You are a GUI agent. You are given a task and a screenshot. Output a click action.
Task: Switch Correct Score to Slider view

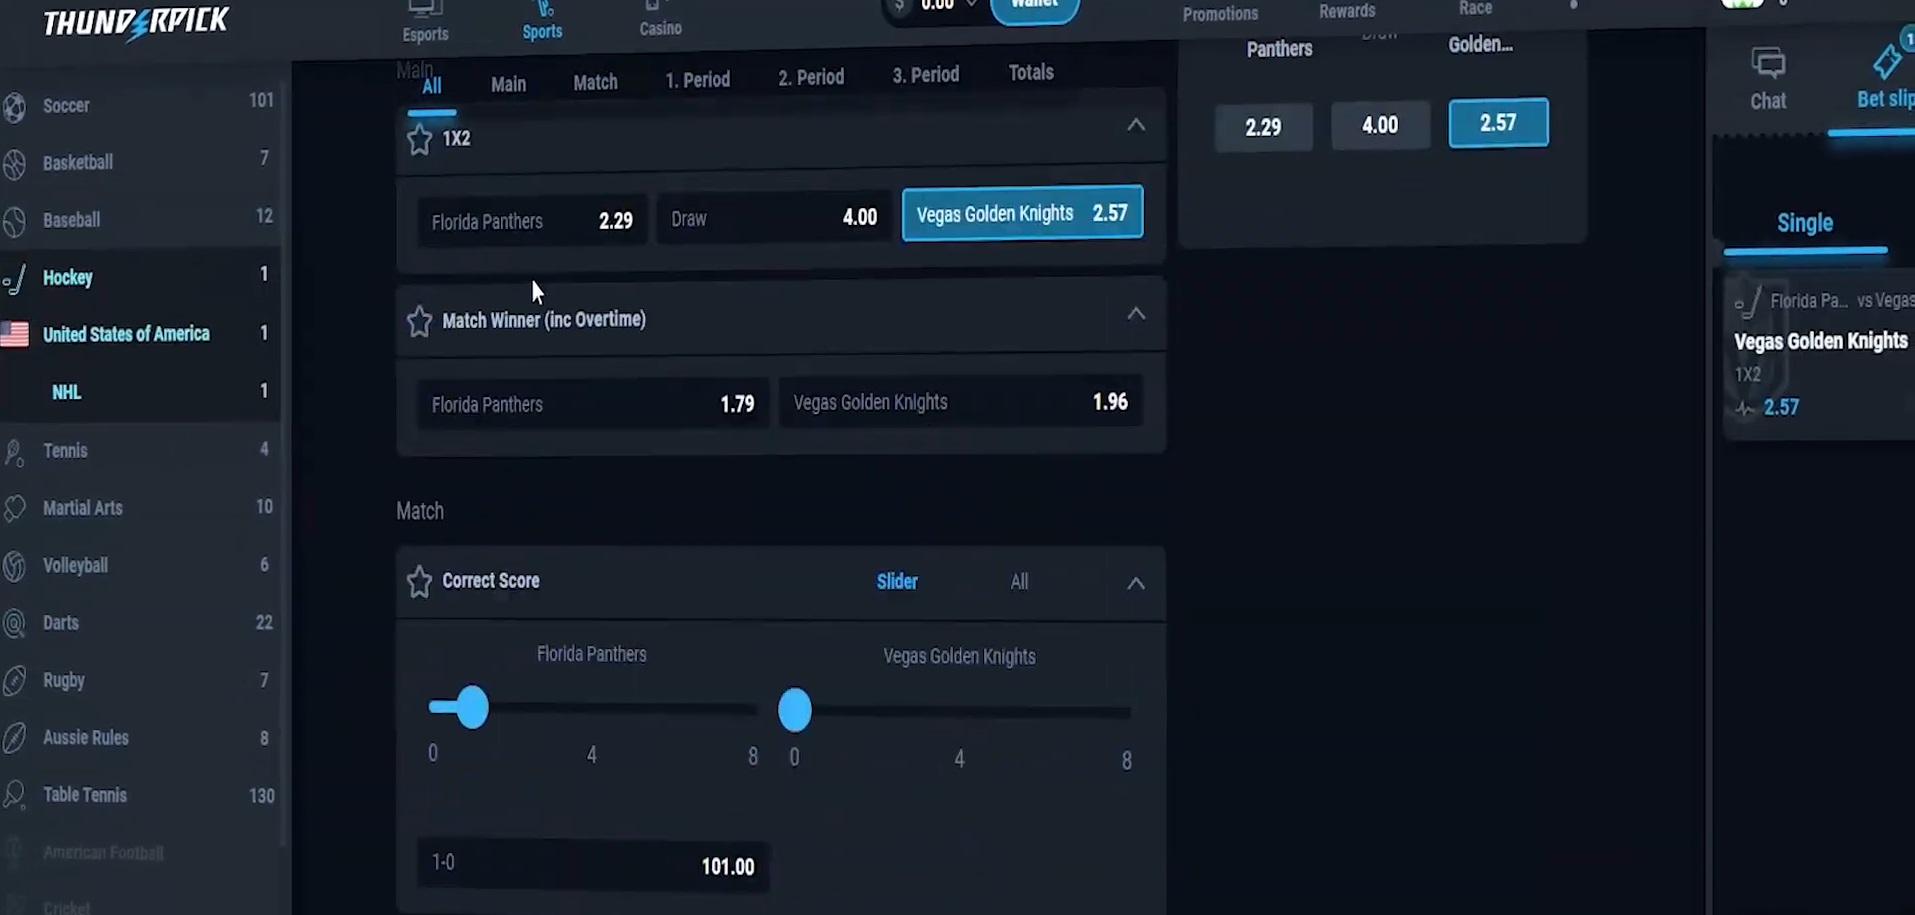coord(897,582)
